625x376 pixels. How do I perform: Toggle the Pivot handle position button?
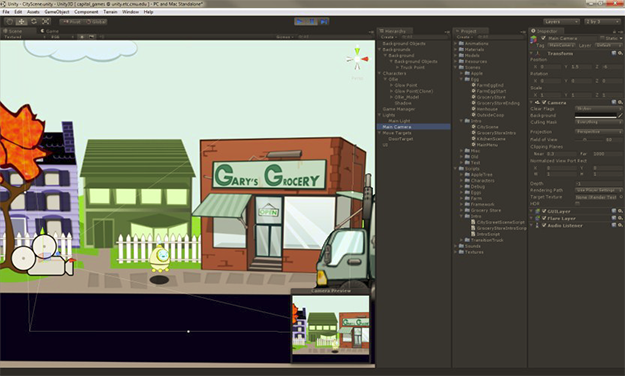point(71,22)
